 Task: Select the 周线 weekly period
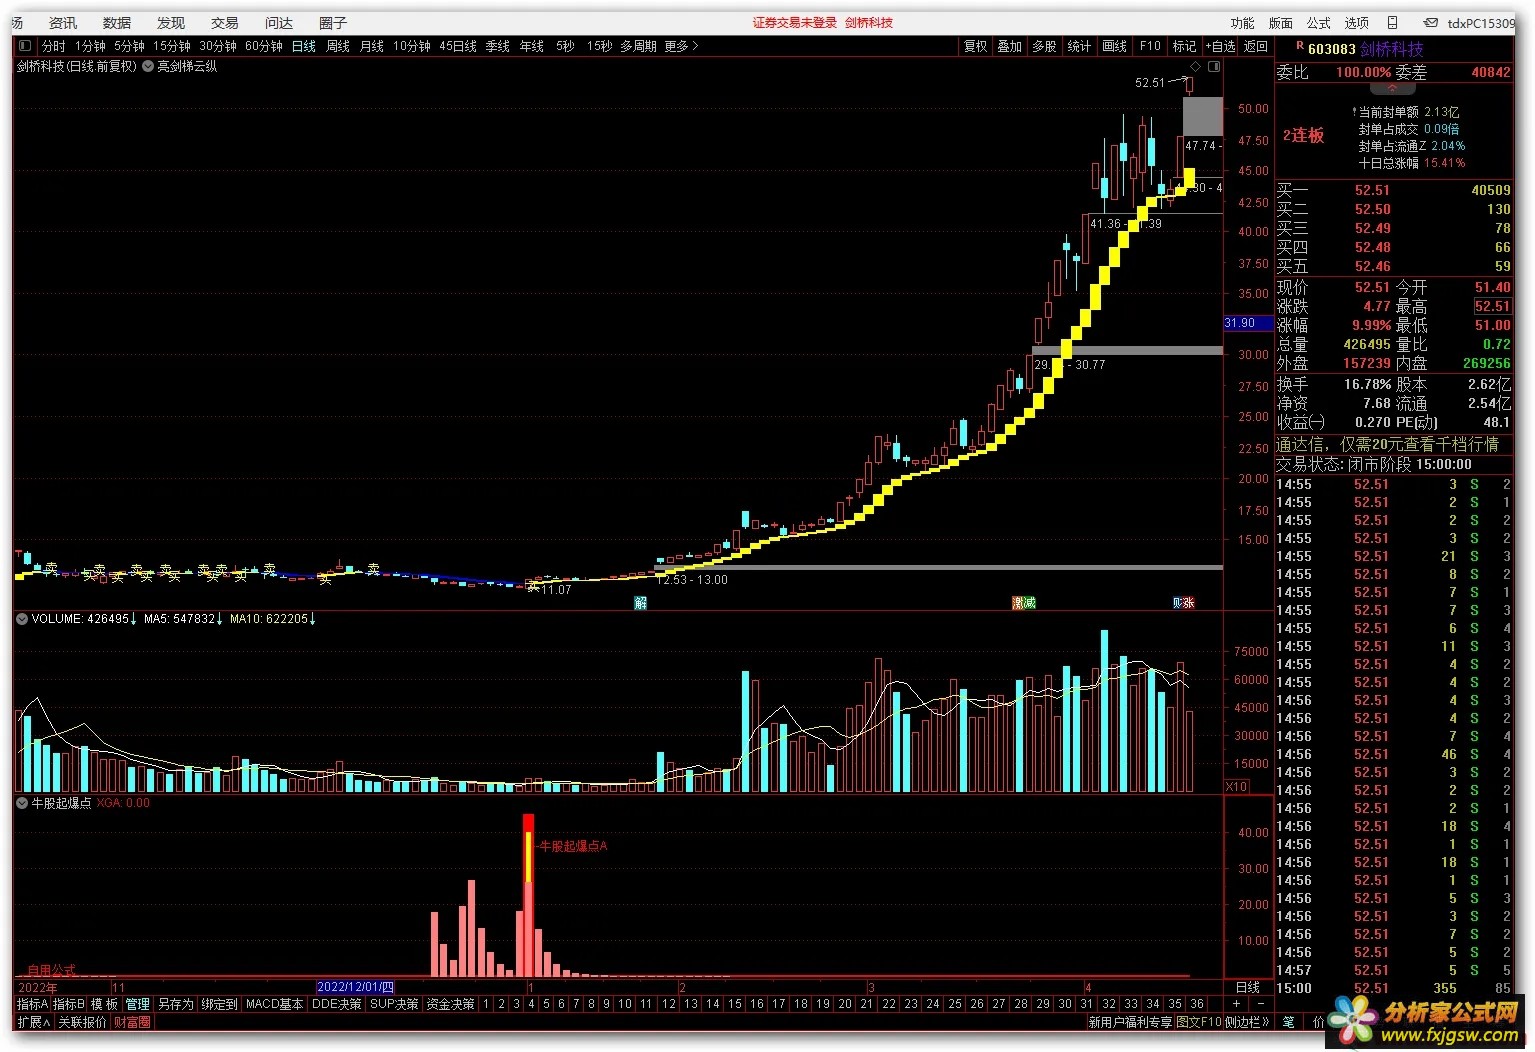click(338, 46)
